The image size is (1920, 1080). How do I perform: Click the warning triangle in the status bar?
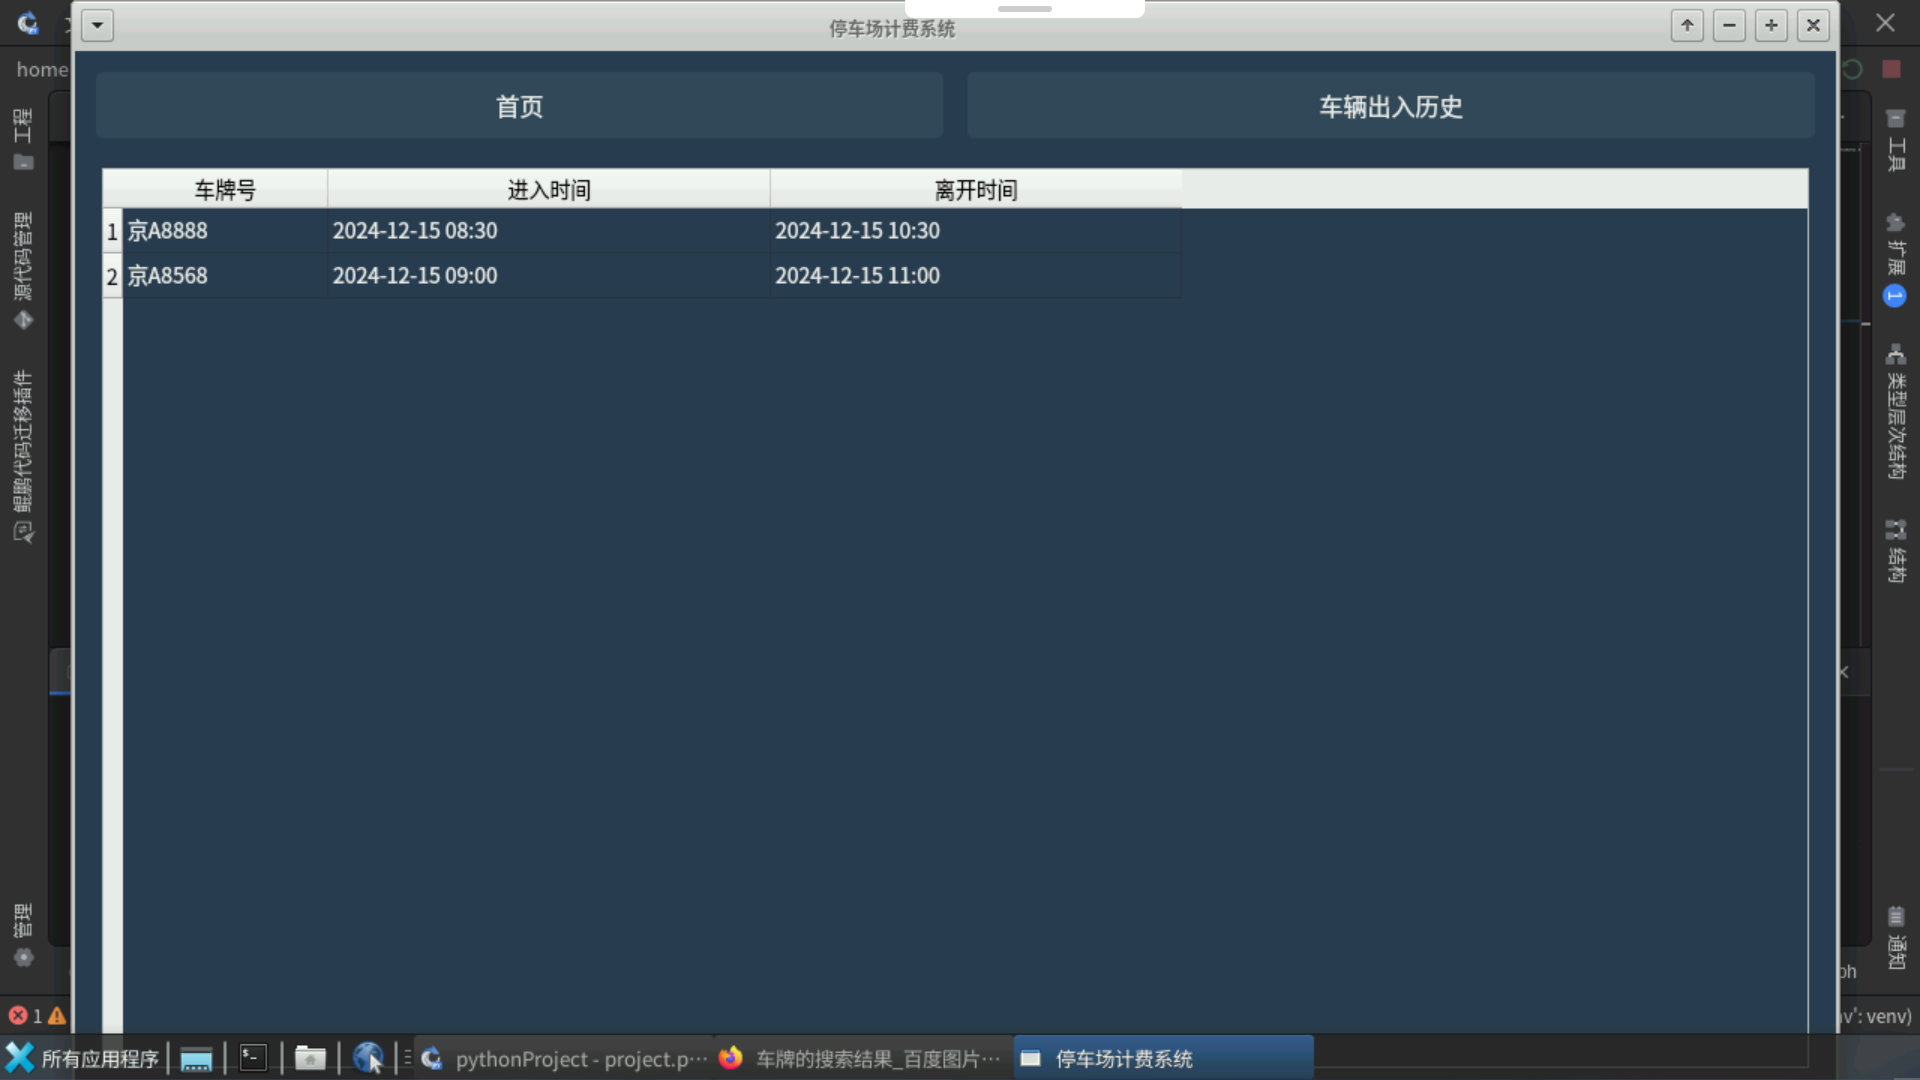58,1015
